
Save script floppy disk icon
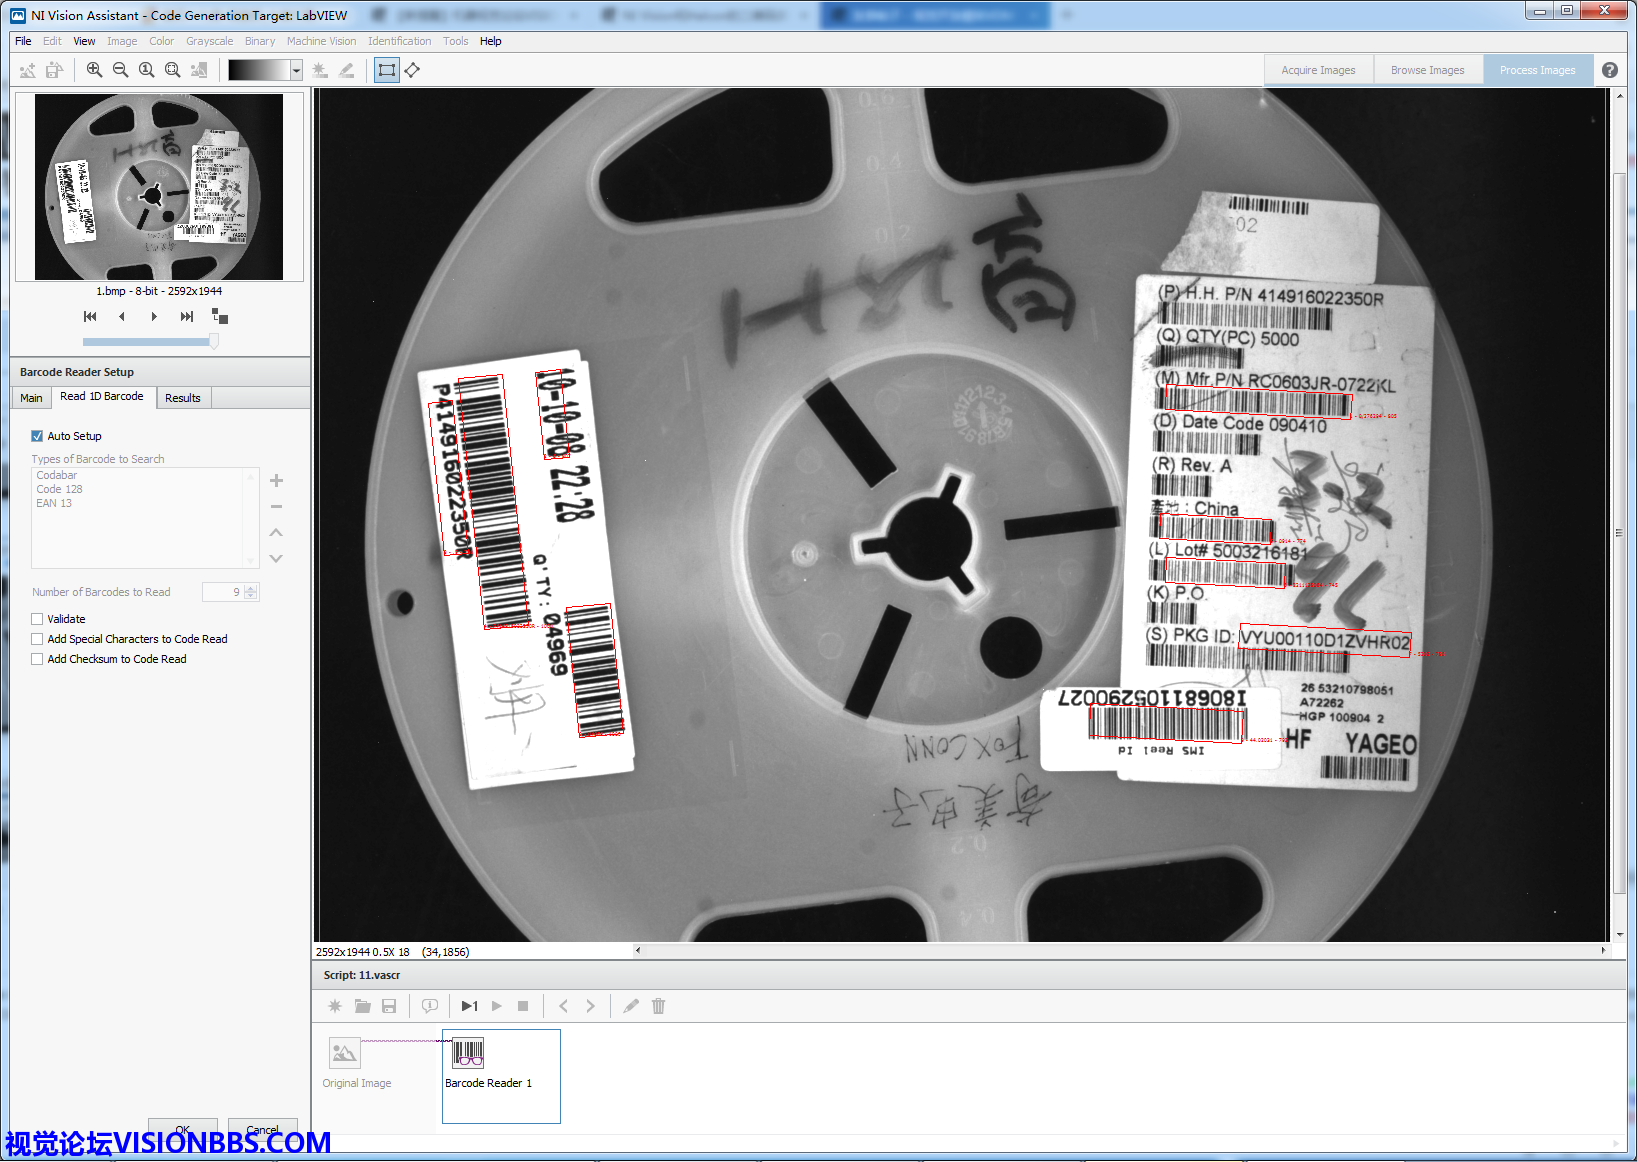point(389,1006)
